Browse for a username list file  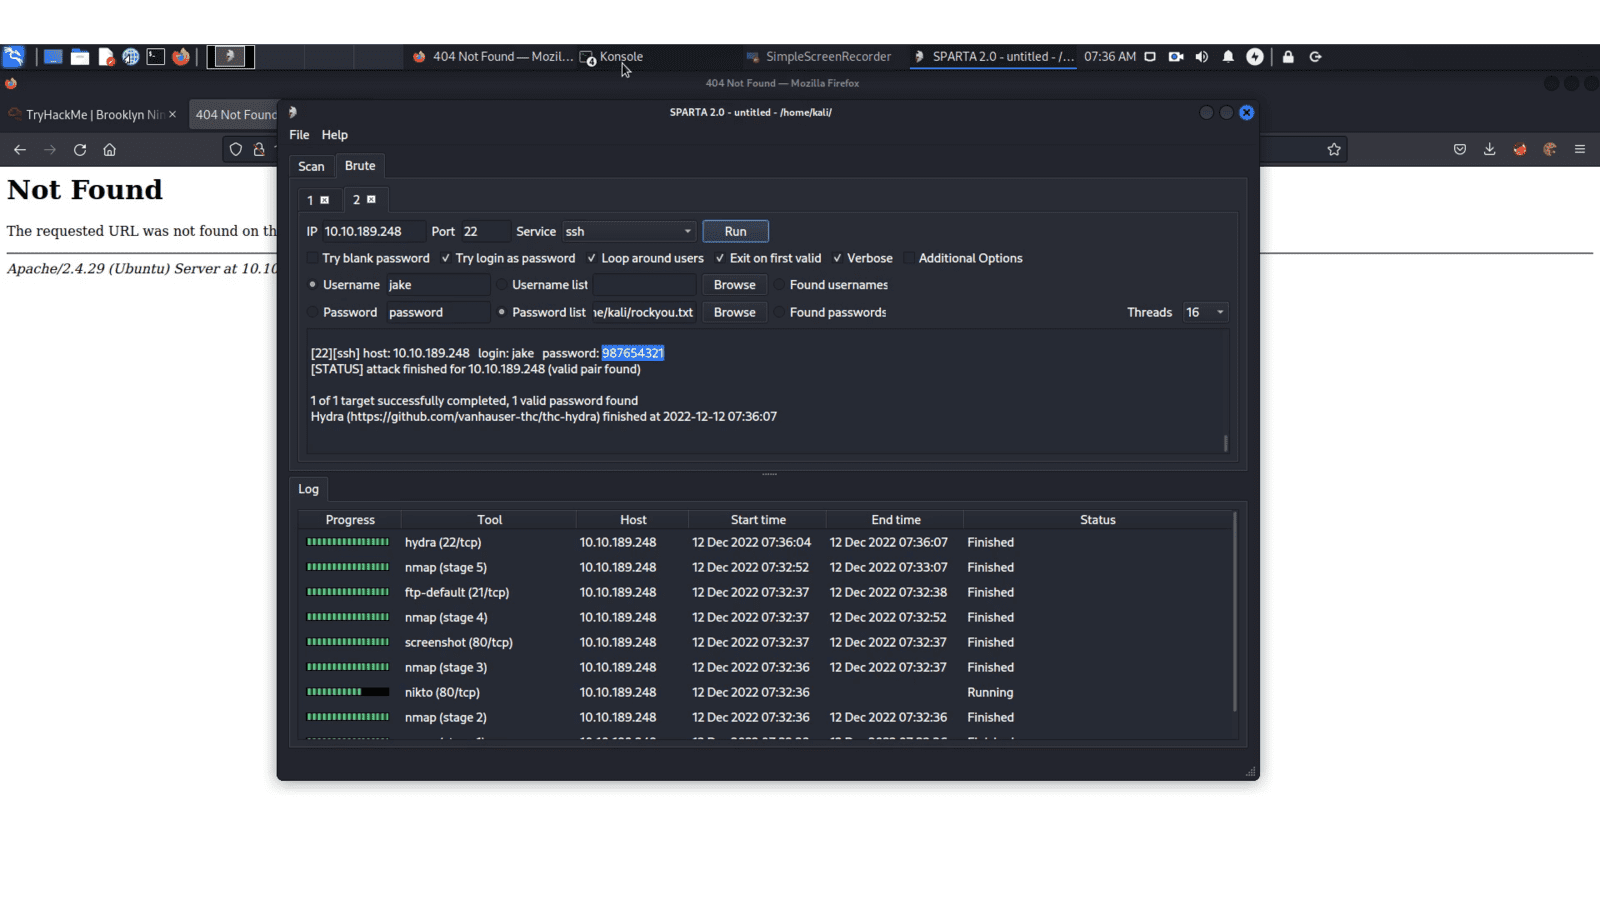tap(735, 285)
